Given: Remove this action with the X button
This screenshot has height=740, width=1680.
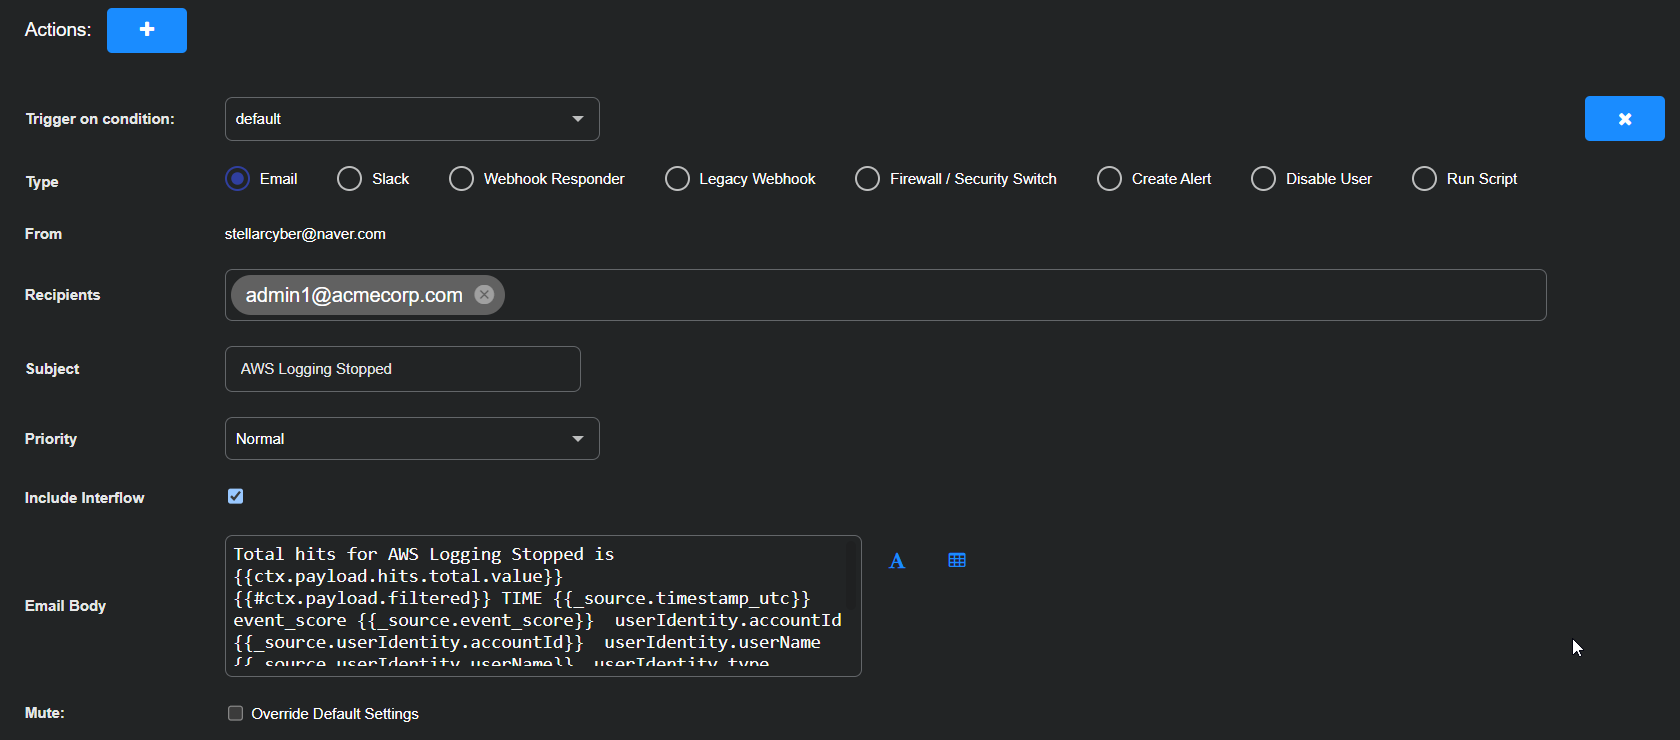Looking at the screenshot, I should pyautogui.click(x=1624, y=119).
